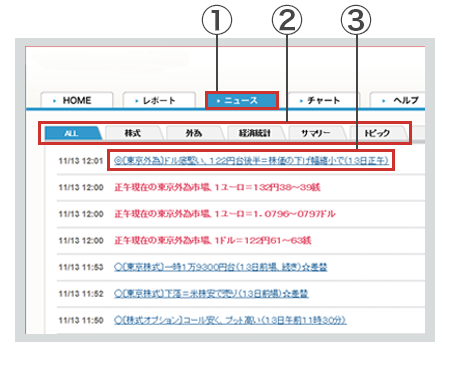This screenshot has width=450, height=380.
Task: Click the 11/13 11:52 timestamp
Action: point(81,294)
